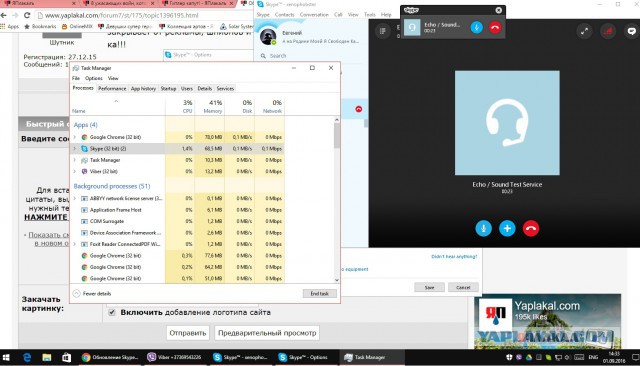Sort processes by Name column

tap(118, 106)
